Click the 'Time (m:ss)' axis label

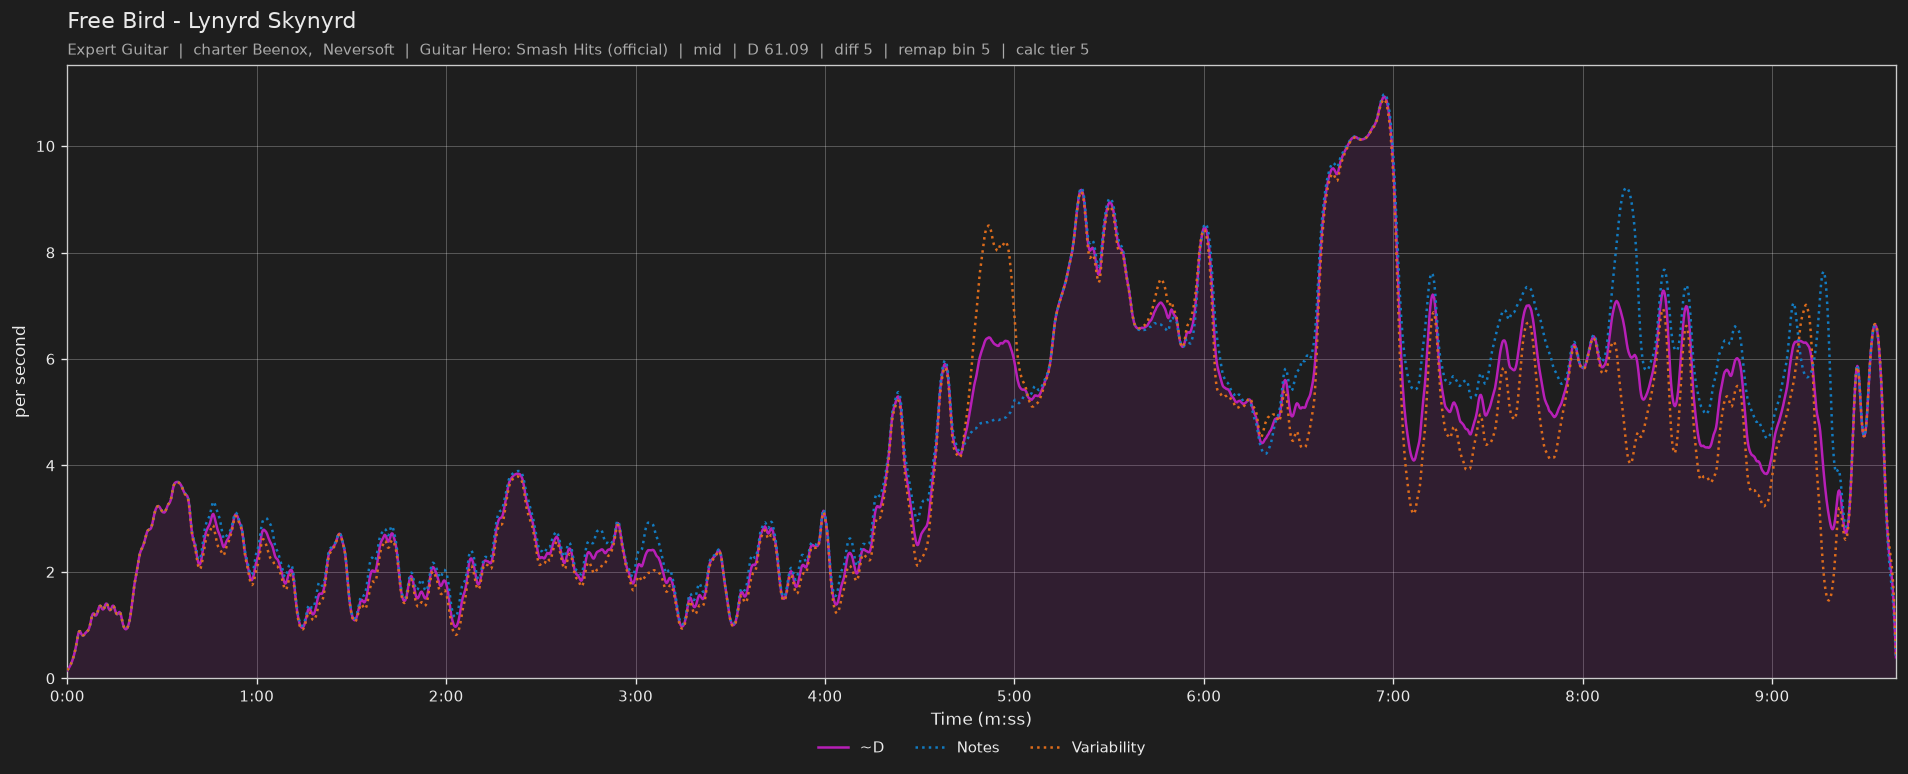981,718
